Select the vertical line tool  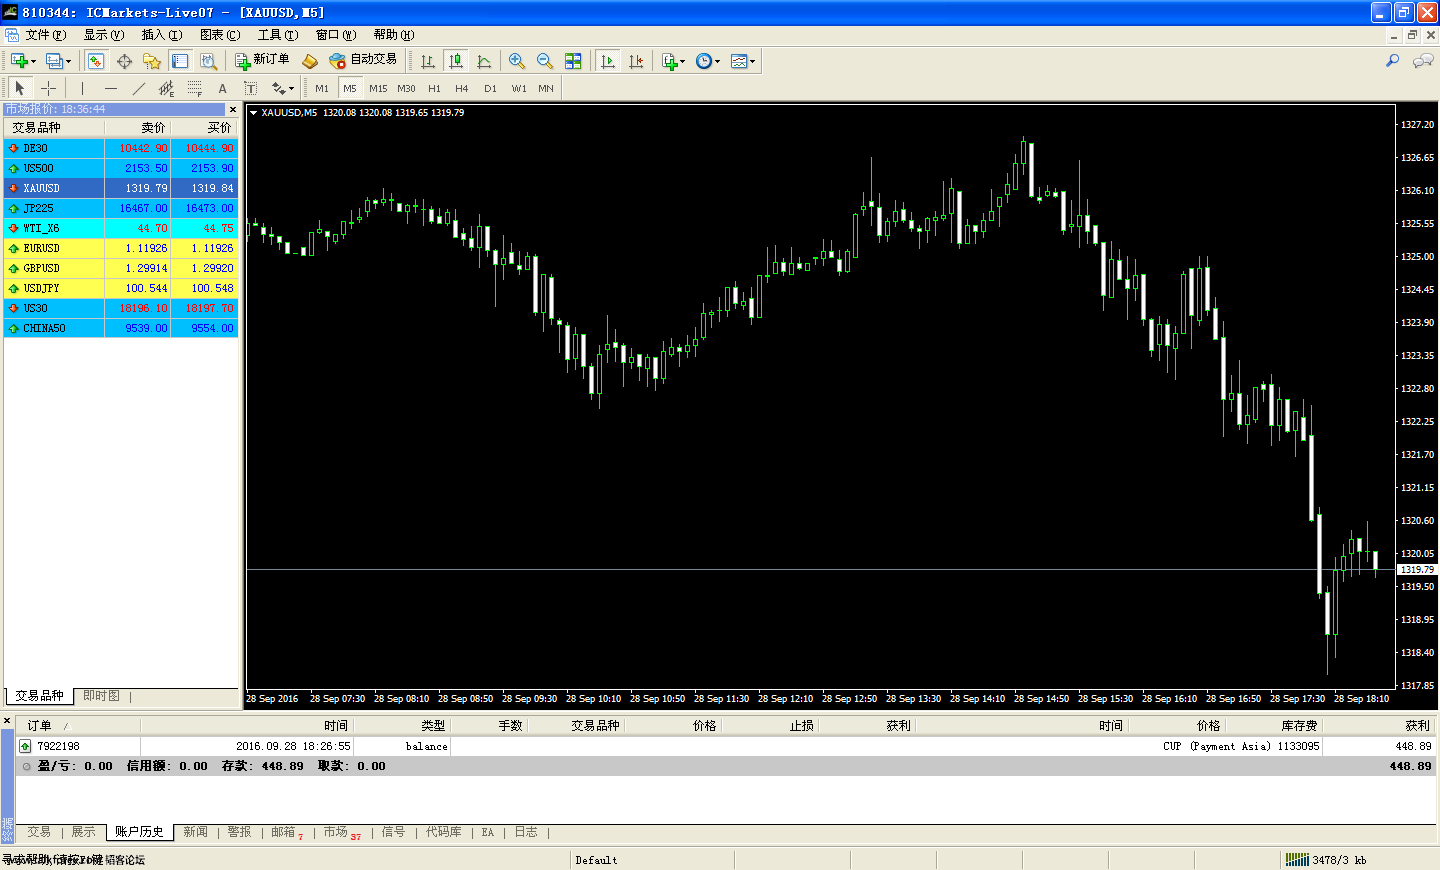(82, 88)
